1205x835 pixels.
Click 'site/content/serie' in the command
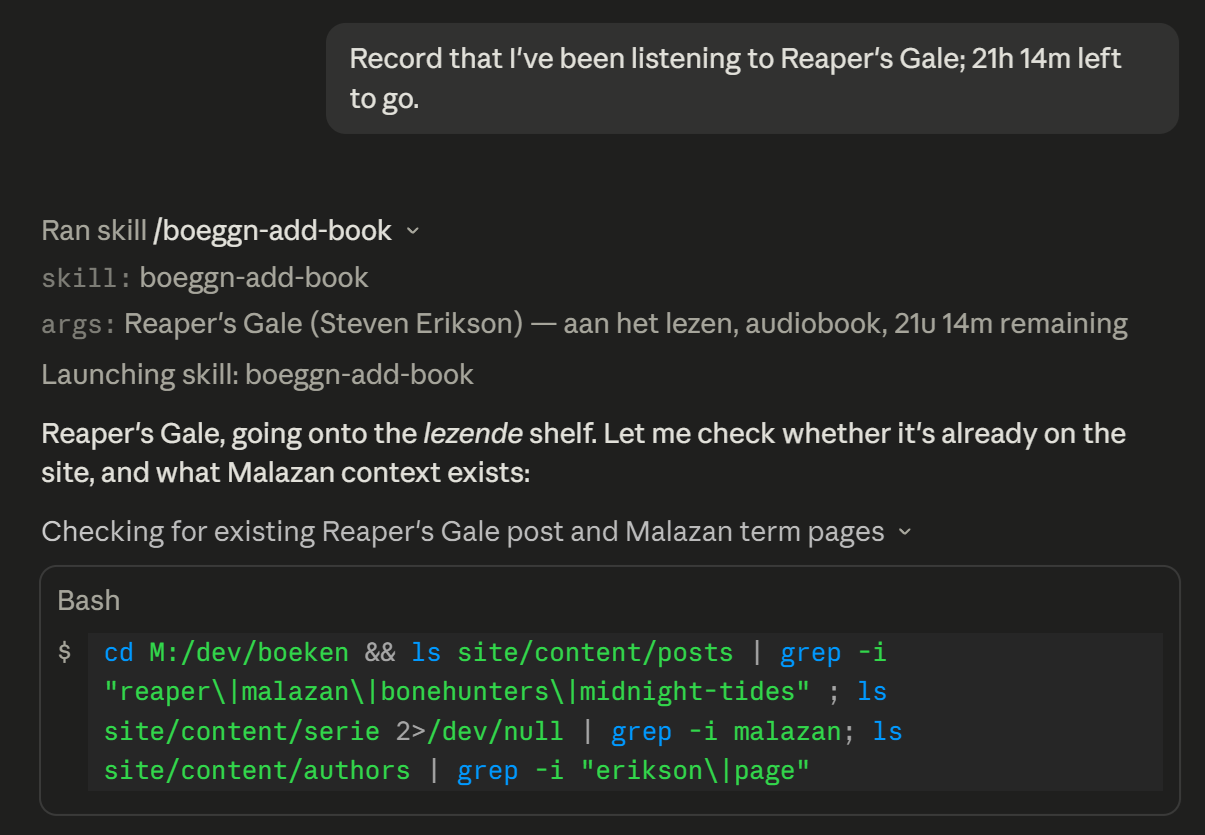pyautogui.click(x=242, y=731)
